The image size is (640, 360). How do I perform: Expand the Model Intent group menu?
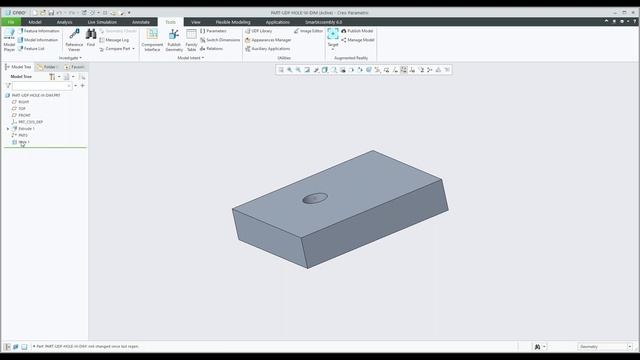coord(191,58)
